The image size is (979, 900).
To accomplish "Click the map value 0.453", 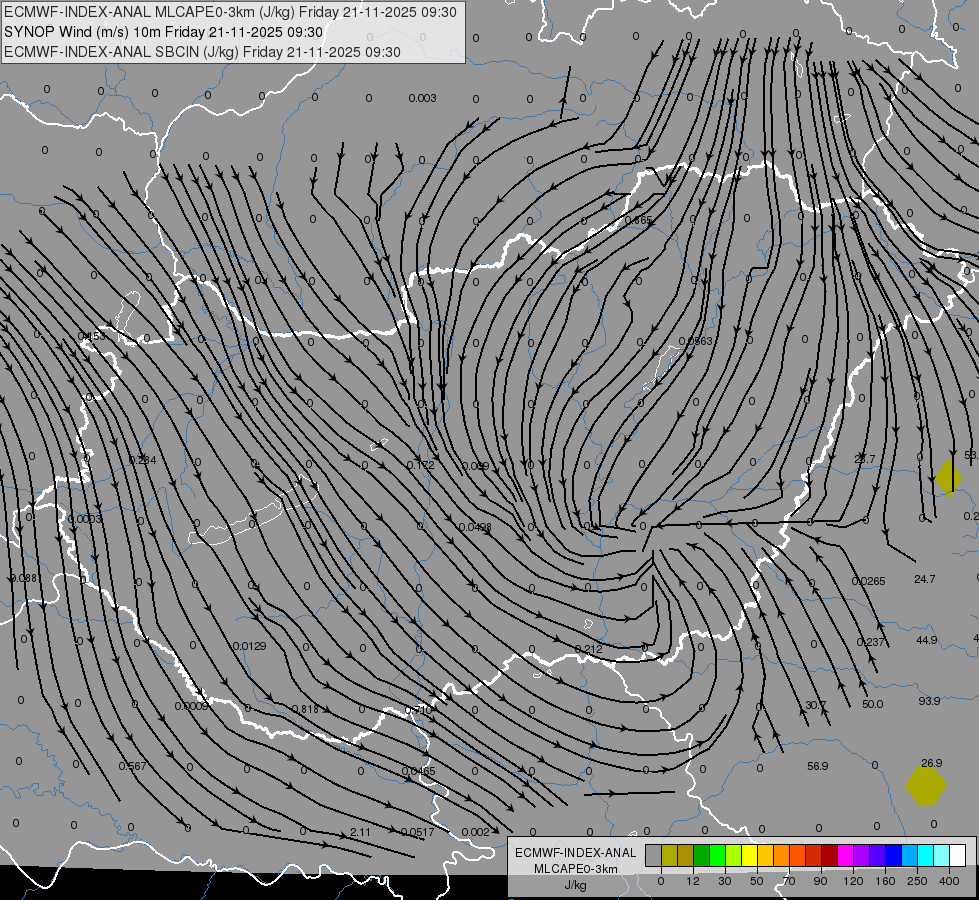I will [x=92, y=337].
